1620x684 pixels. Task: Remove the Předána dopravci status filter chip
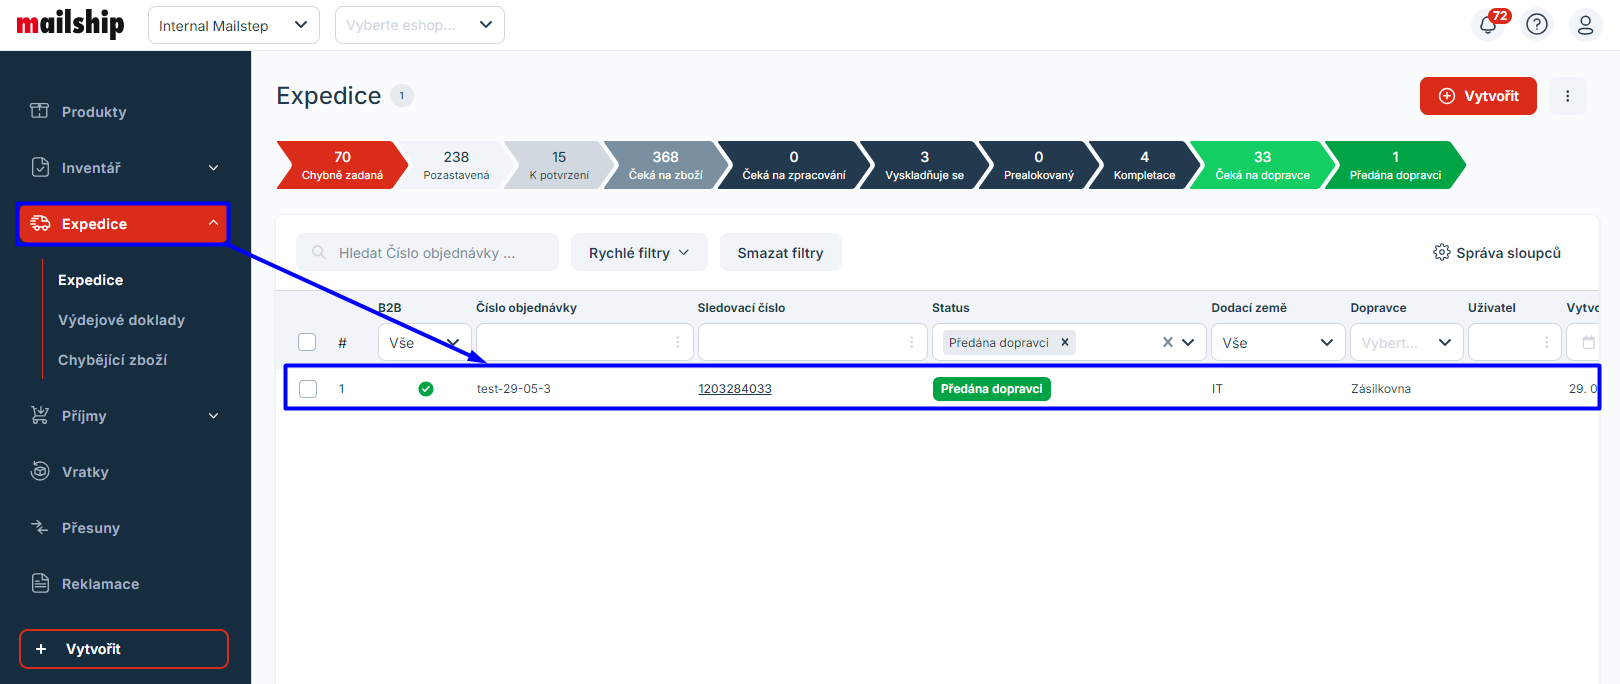pyautogui.click(x=1065, y=342)
